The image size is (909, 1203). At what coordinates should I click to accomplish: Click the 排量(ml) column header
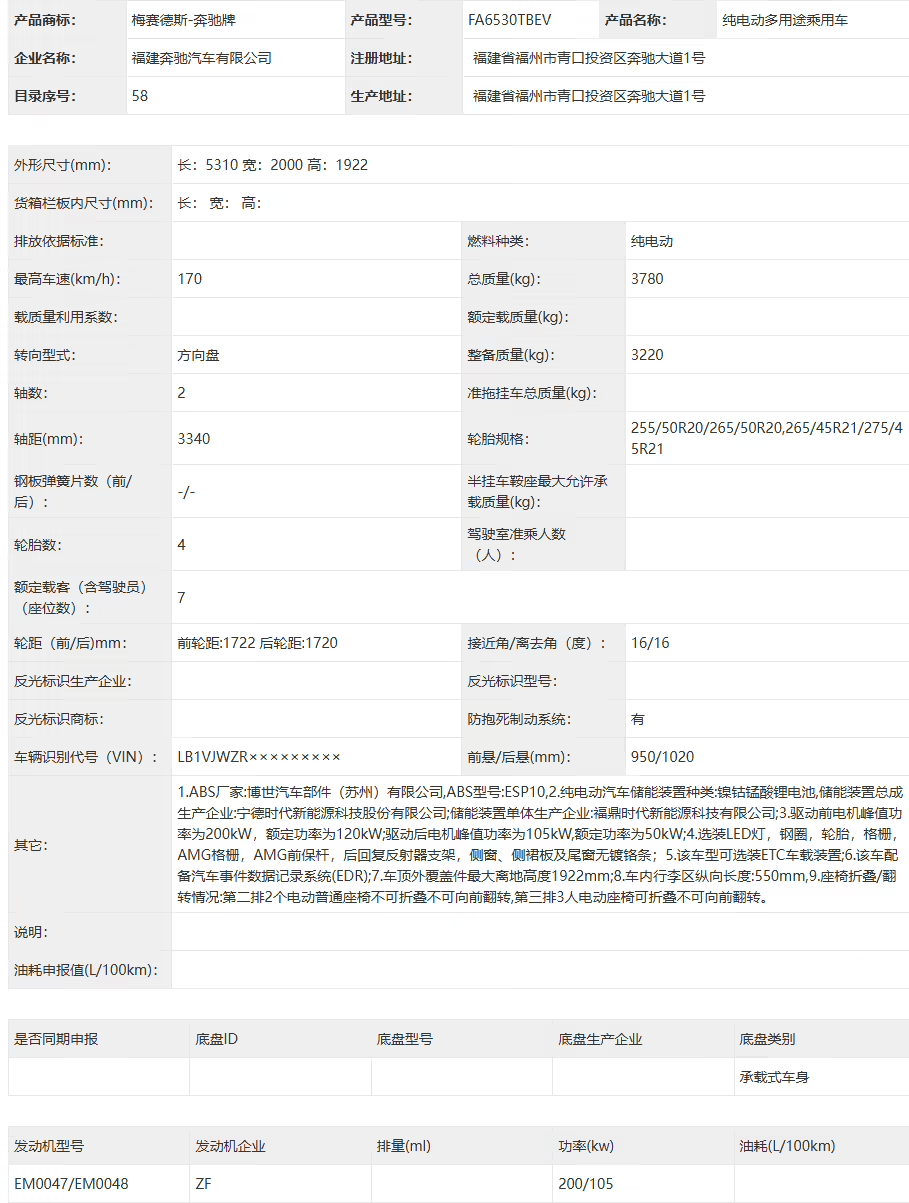403,1146
